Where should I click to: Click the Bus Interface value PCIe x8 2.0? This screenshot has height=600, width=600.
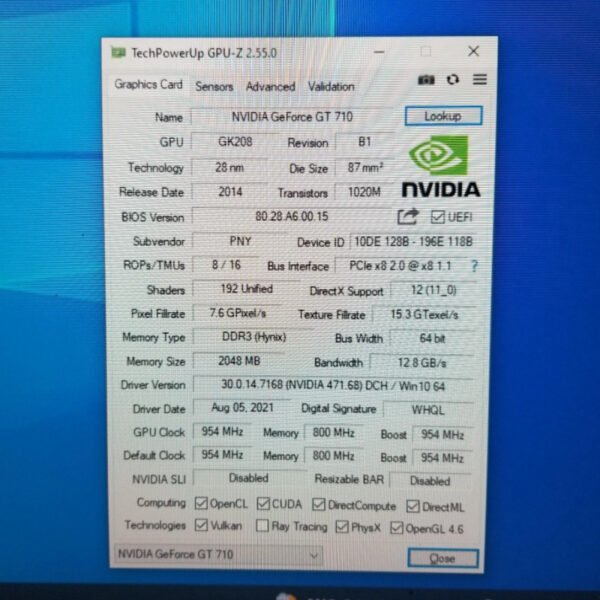click(401, 266)
